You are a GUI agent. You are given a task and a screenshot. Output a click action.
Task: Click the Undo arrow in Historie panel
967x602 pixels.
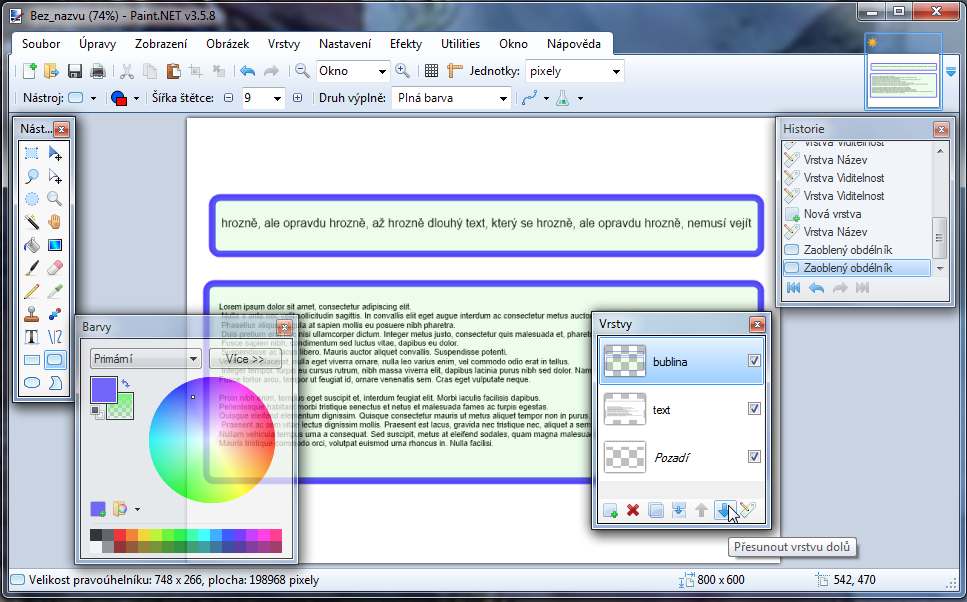point(817,288)
